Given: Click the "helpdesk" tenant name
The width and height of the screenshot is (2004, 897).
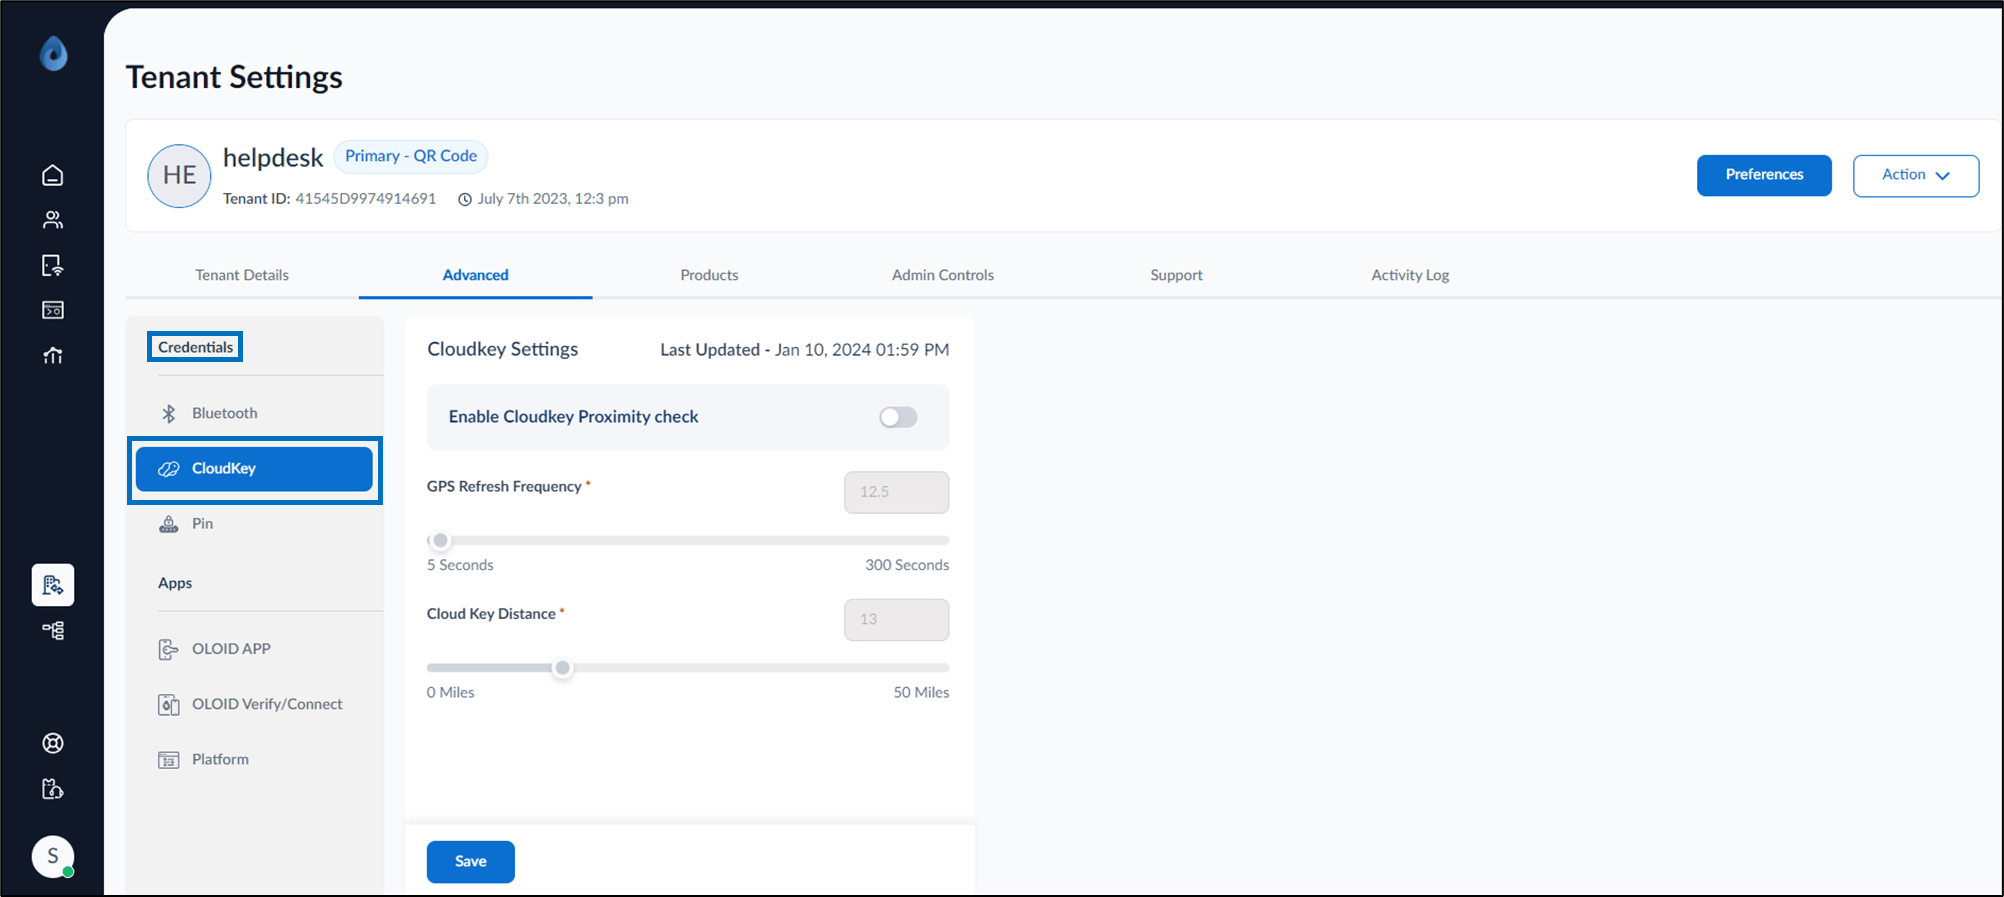Looking at the screenshot, I should (273, 158).
